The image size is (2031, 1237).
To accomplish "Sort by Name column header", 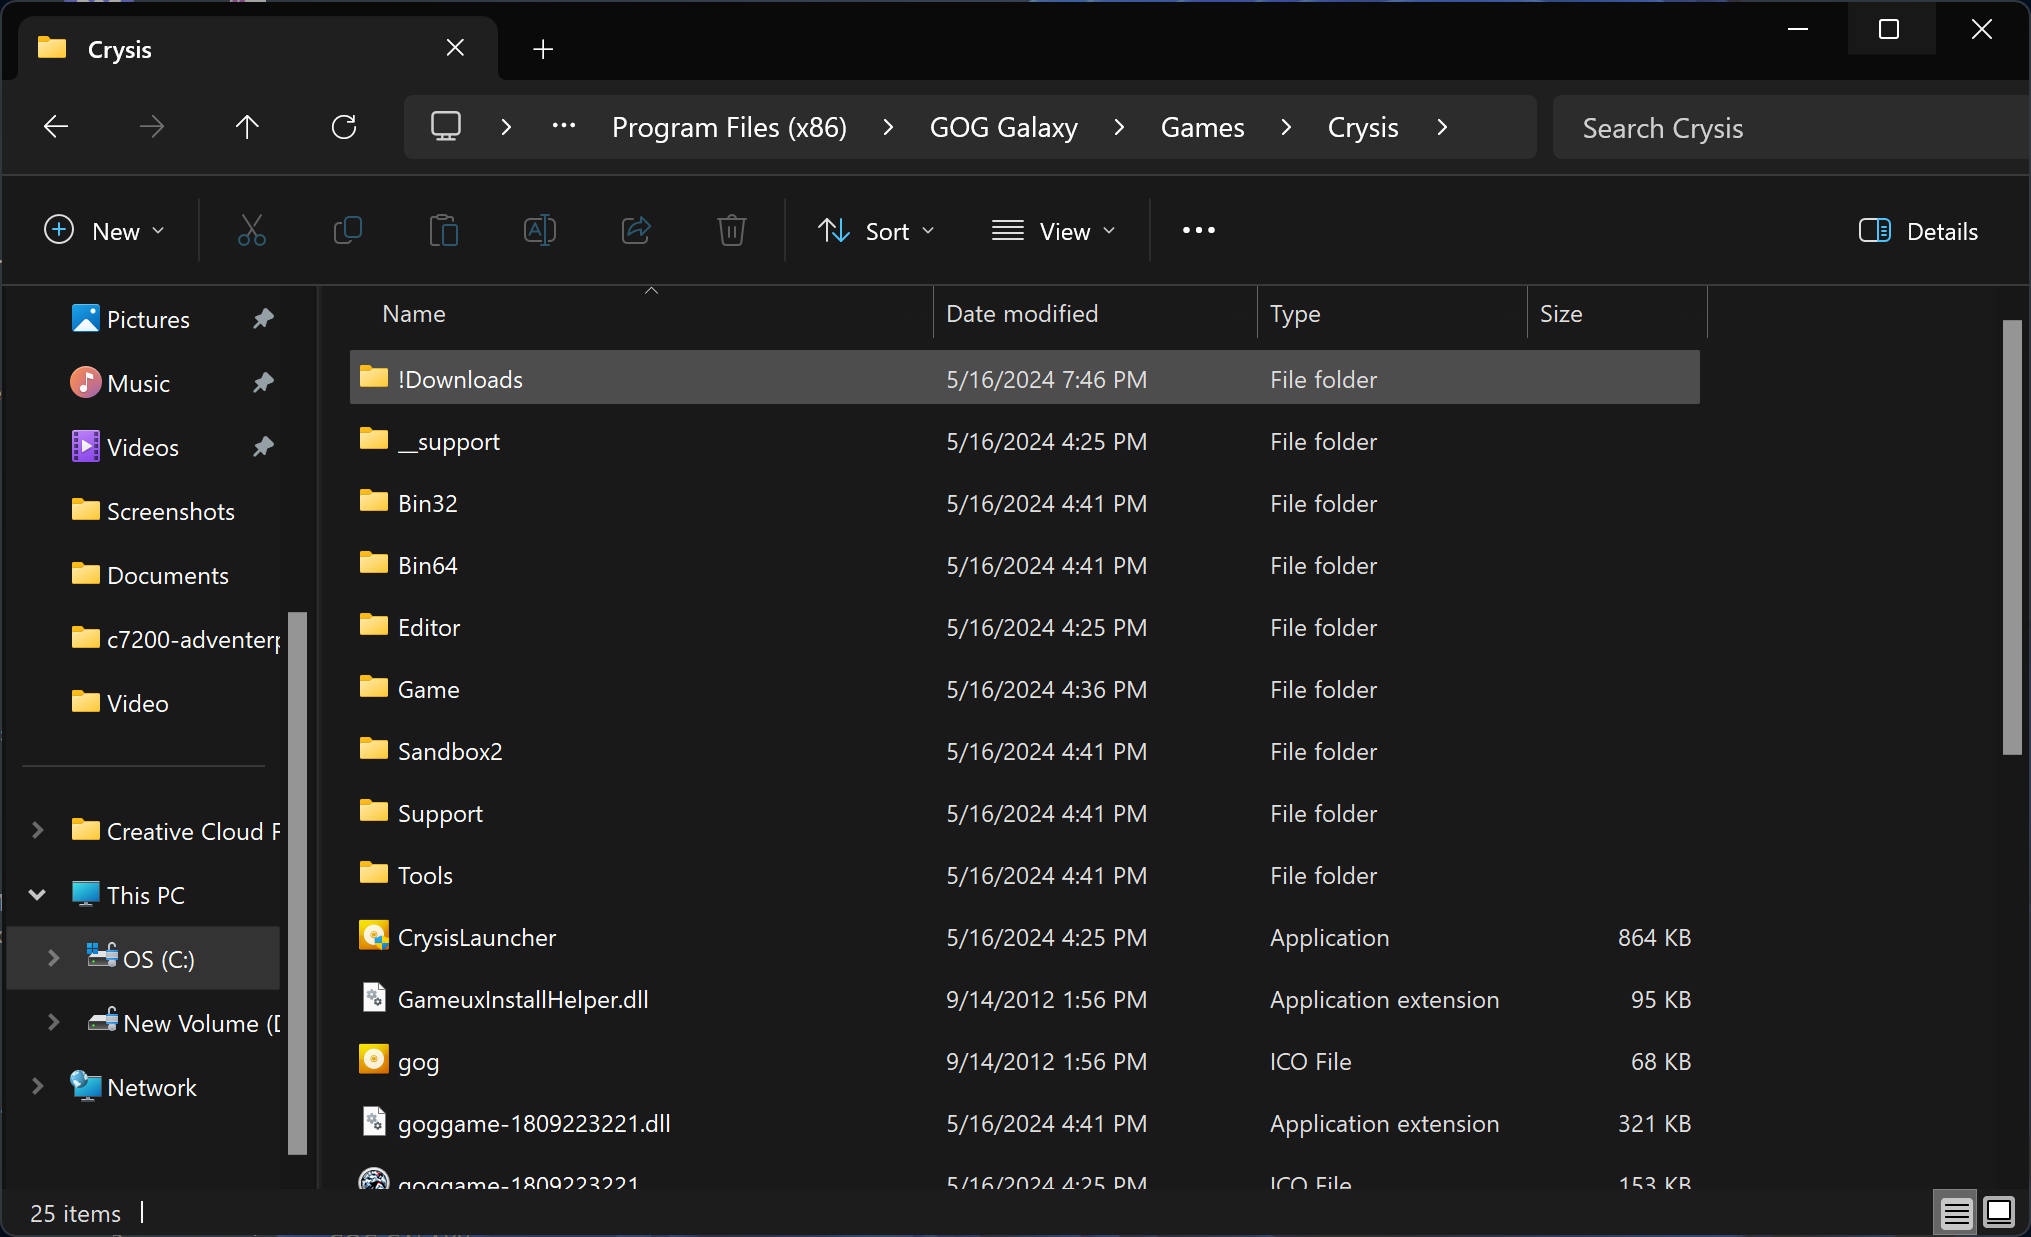I will pyautogui.click(x=640, y=314).
